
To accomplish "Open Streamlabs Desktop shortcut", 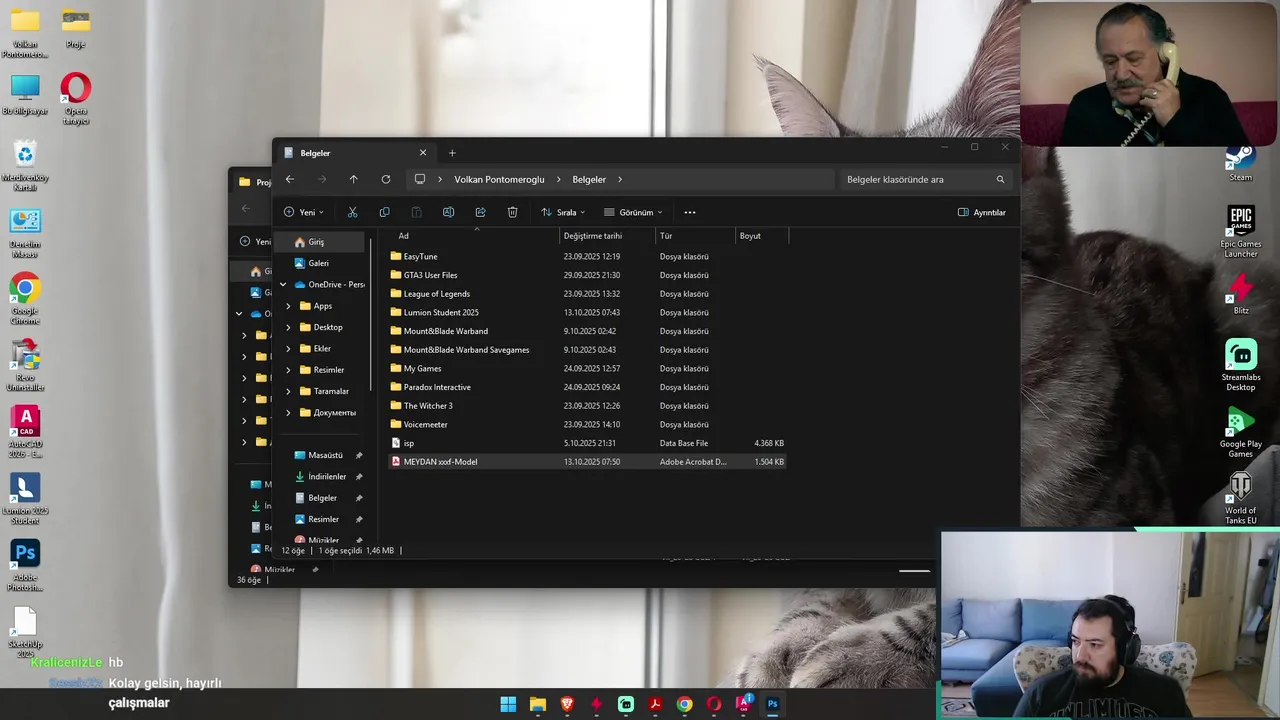I will (x=1241, y=365).
